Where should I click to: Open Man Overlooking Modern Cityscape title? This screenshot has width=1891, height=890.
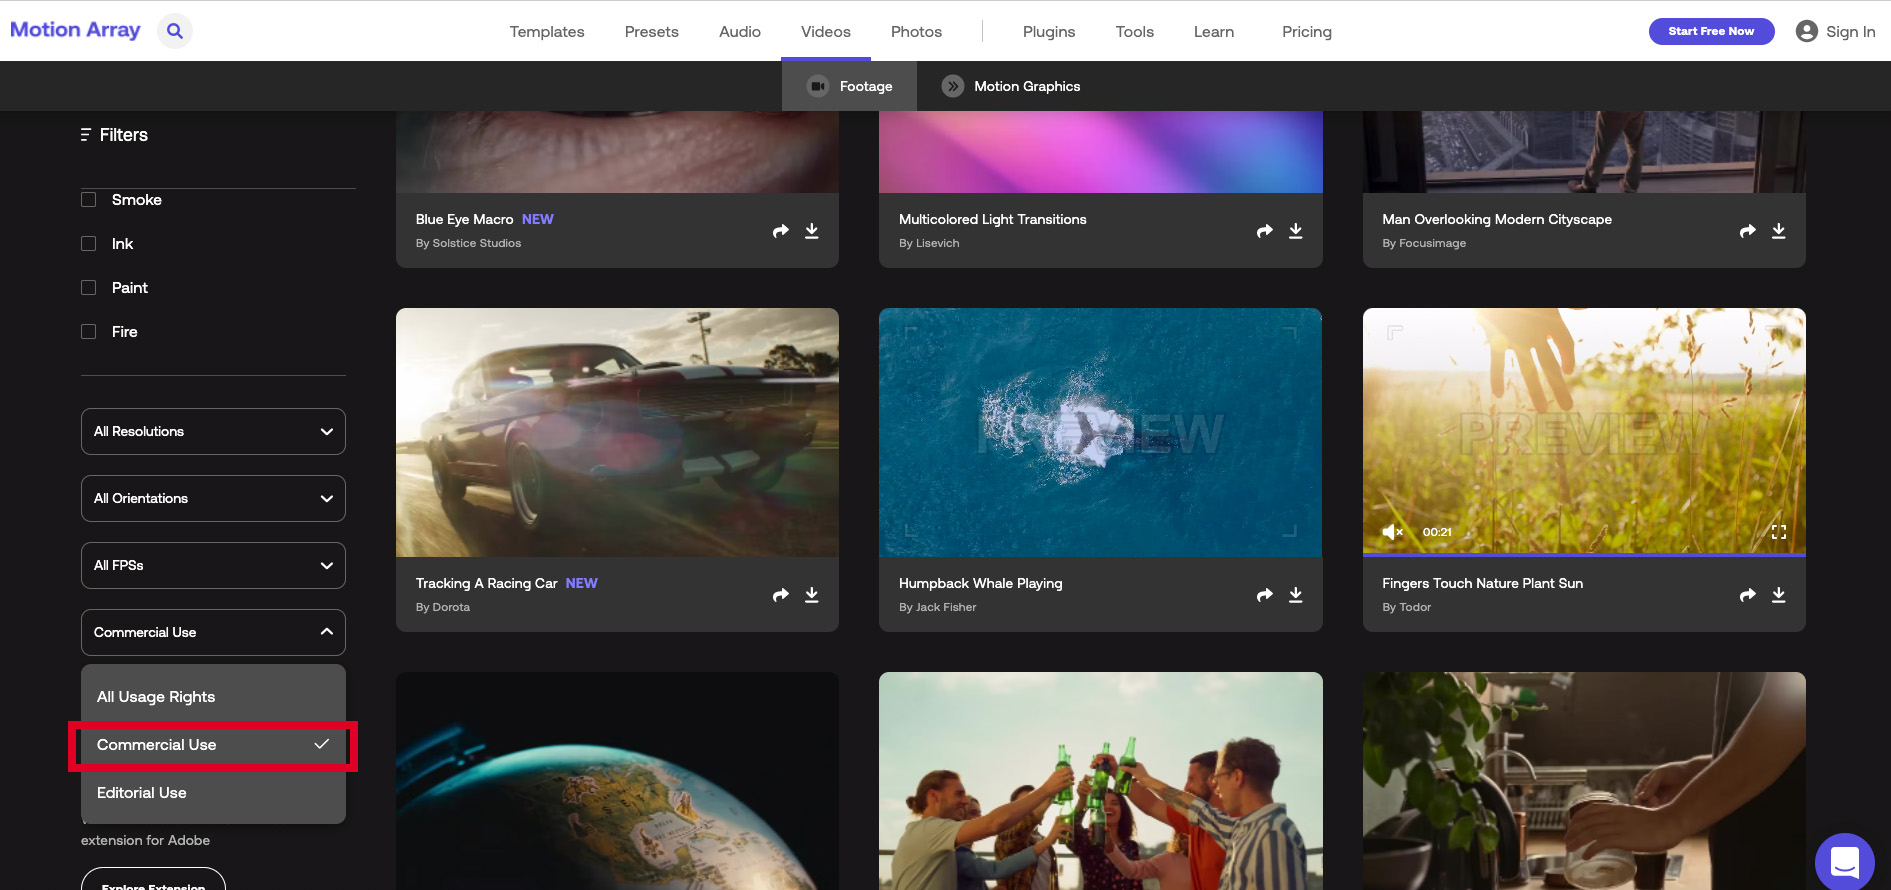coord(1497,219)
